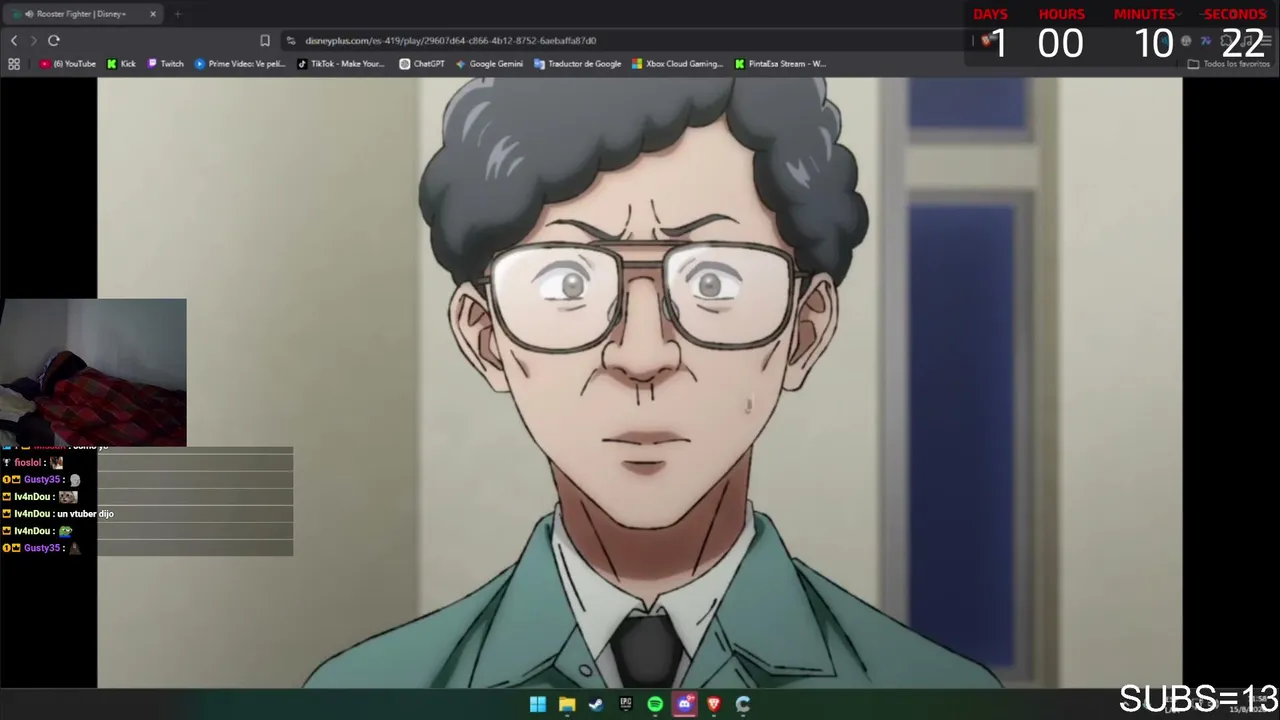Open a new browser tab
The height and width of the screenshot is (720, 1280).
(x=177, y=14)
